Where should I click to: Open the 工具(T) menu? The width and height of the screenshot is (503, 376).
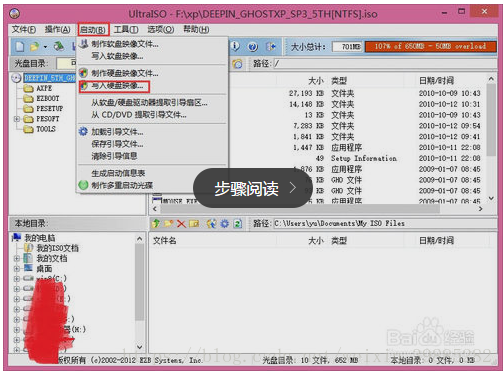click(x=126, y=30)
